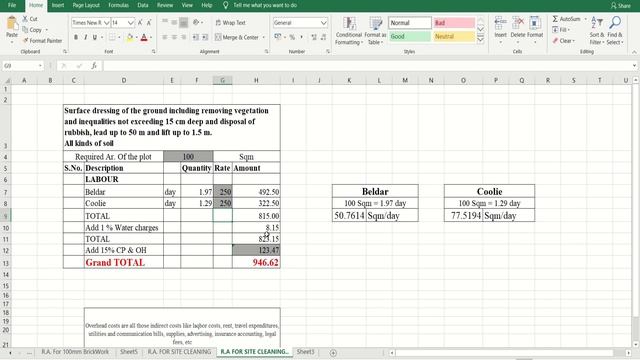Open Sort & Filter menu
Image resolution: width=640 pixels, height=360 pixels.
(597, 31)
